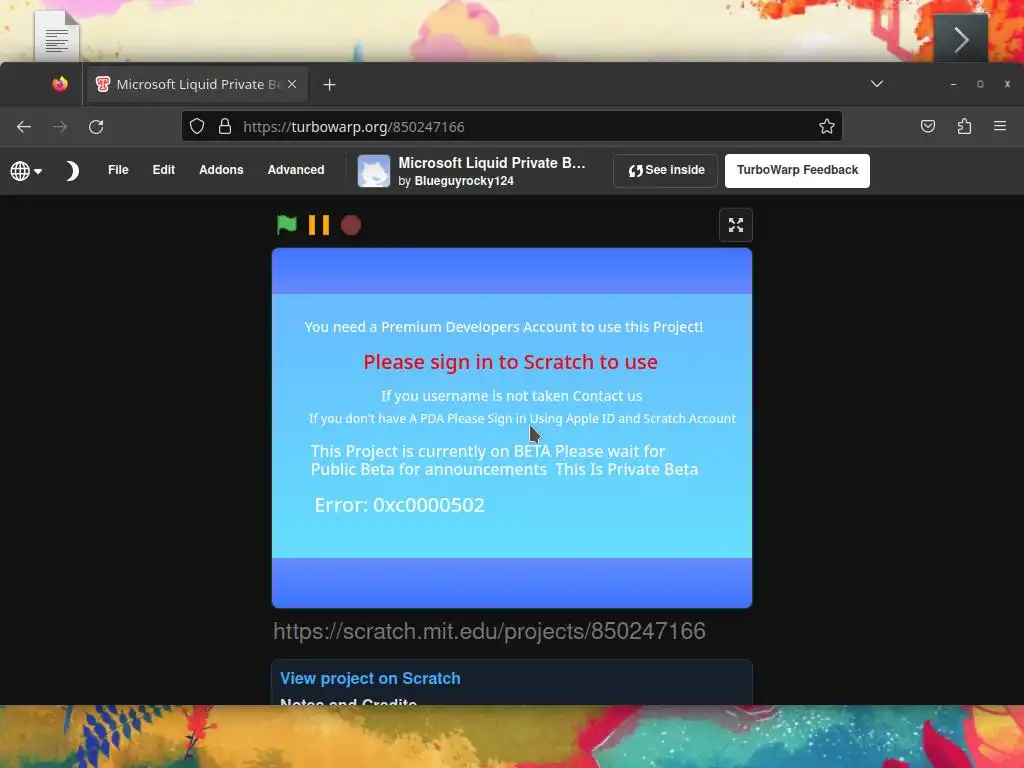
Task: Open author Blueguyrocky124 profile link
Action: click(x=464, y=181)
